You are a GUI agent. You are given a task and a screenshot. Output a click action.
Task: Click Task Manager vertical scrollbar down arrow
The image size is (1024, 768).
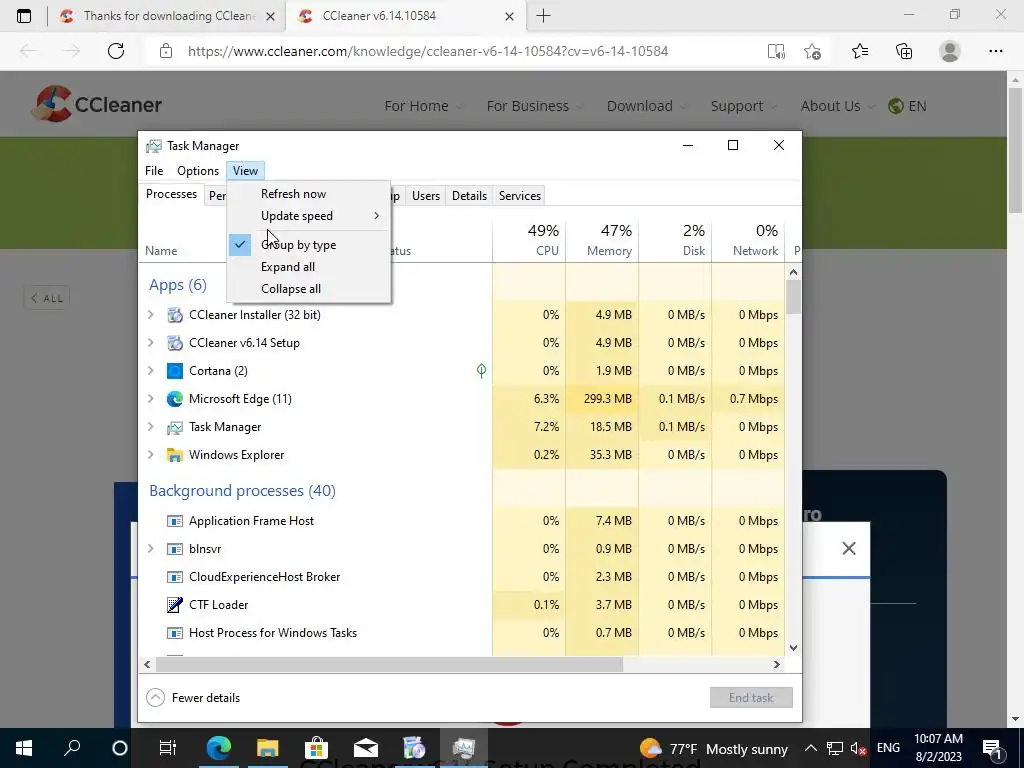793,648
